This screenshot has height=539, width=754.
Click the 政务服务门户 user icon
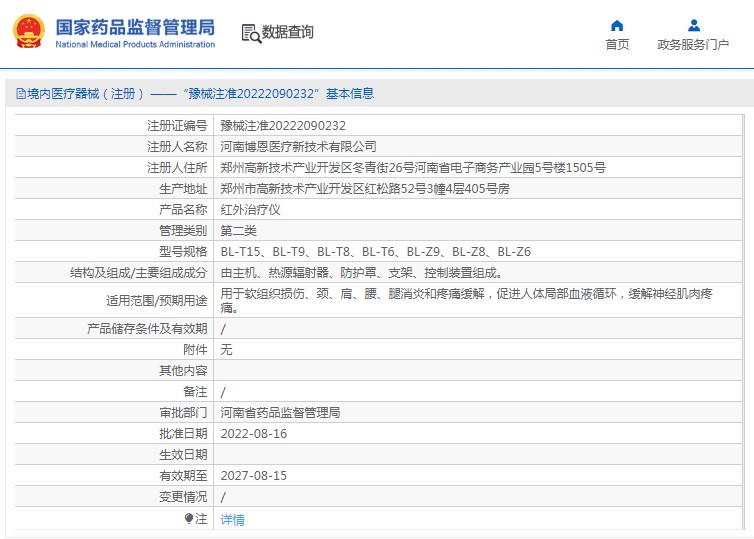point(693,25)
